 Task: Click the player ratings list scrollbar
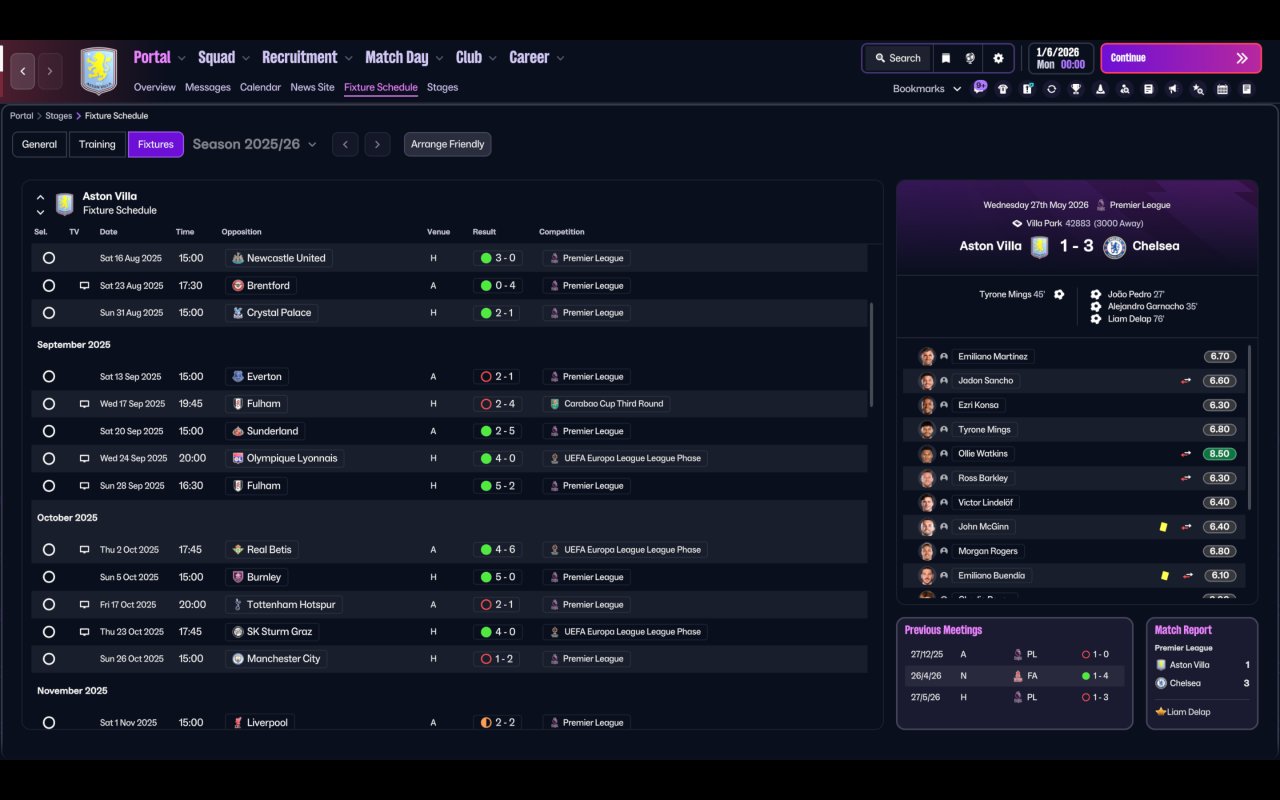click(1250, 427)
